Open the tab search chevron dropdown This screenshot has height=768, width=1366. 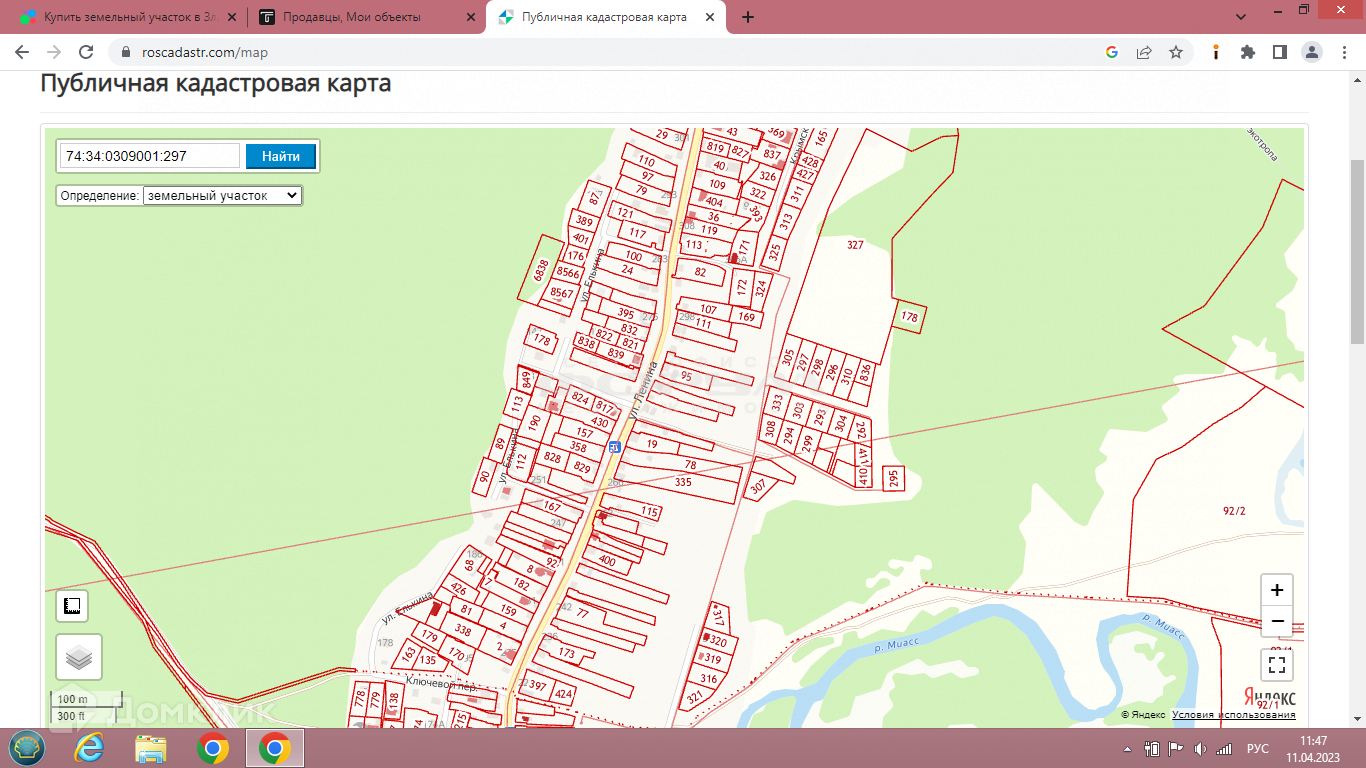click(1241, 17)
